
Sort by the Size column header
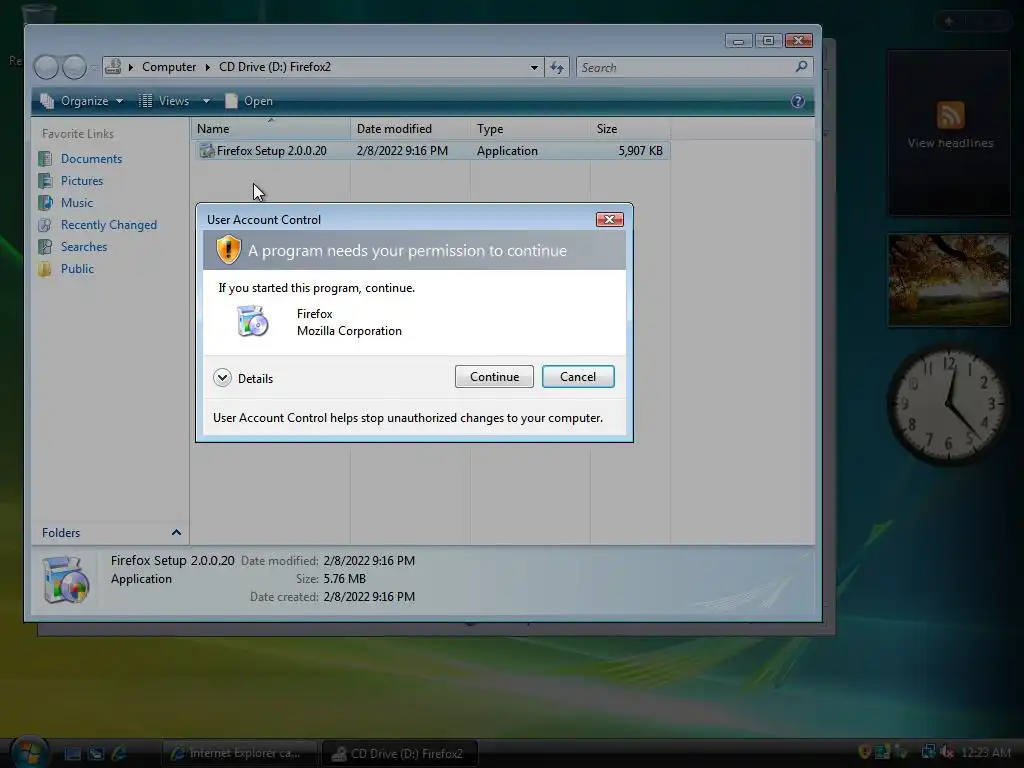click(630, 129)
